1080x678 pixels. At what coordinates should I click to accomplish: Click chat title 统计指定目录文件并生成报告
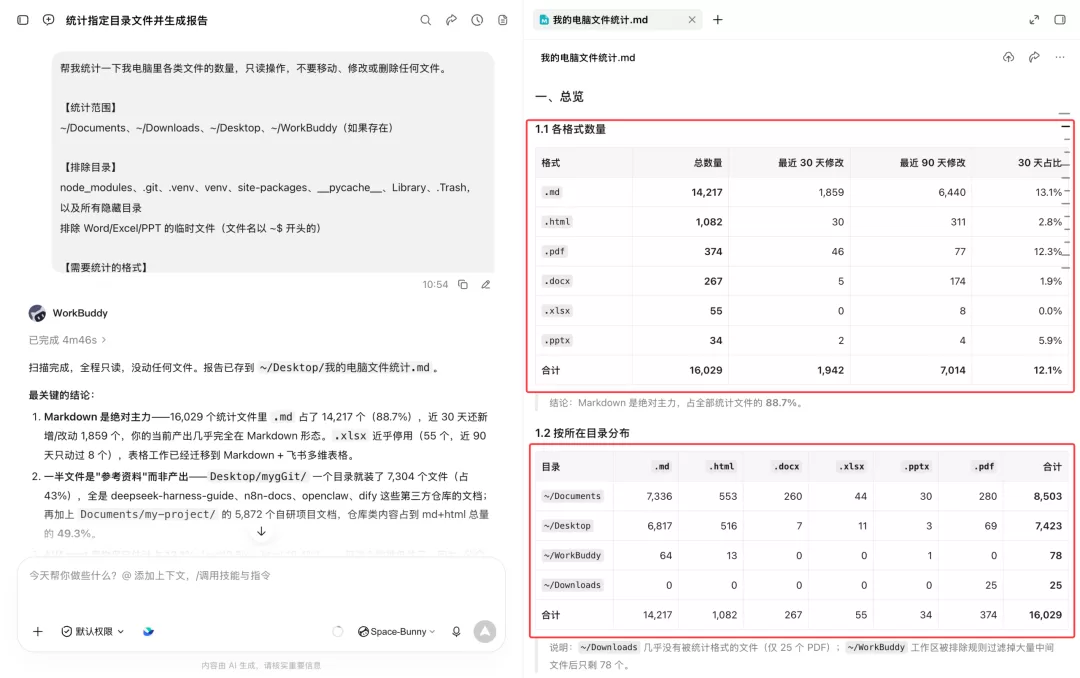click(x=136, y=21)
